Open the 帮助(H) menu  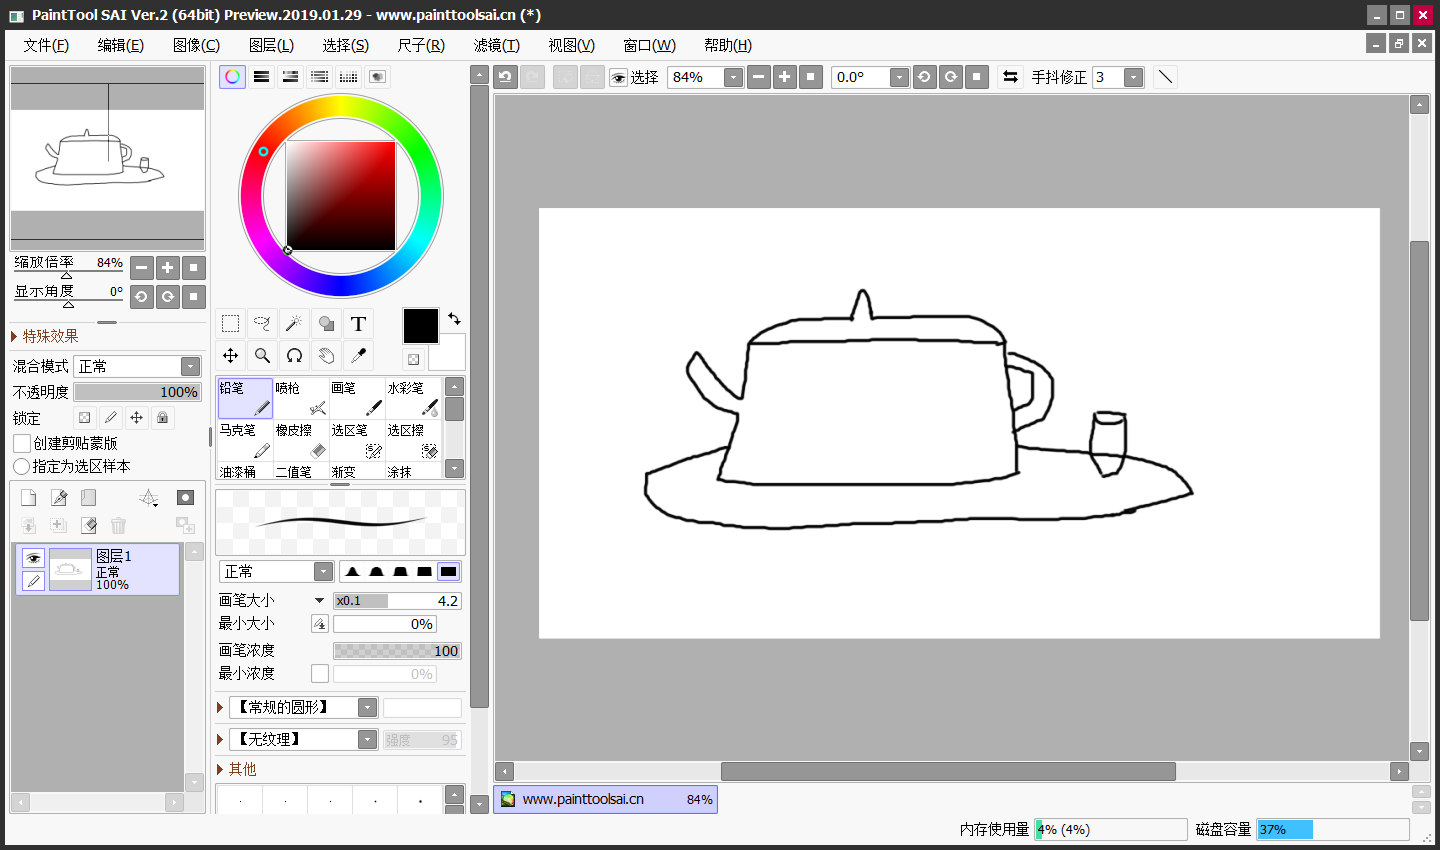[728, 45]
